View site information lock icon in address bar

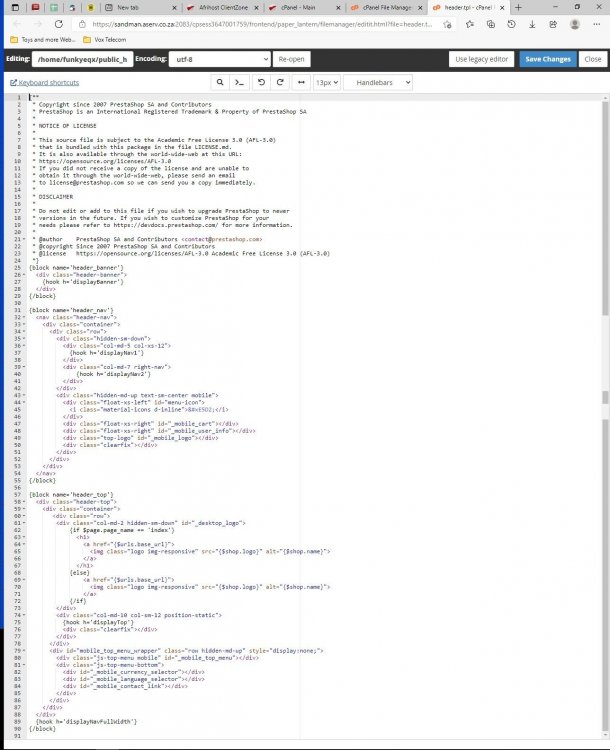(82, 24)
